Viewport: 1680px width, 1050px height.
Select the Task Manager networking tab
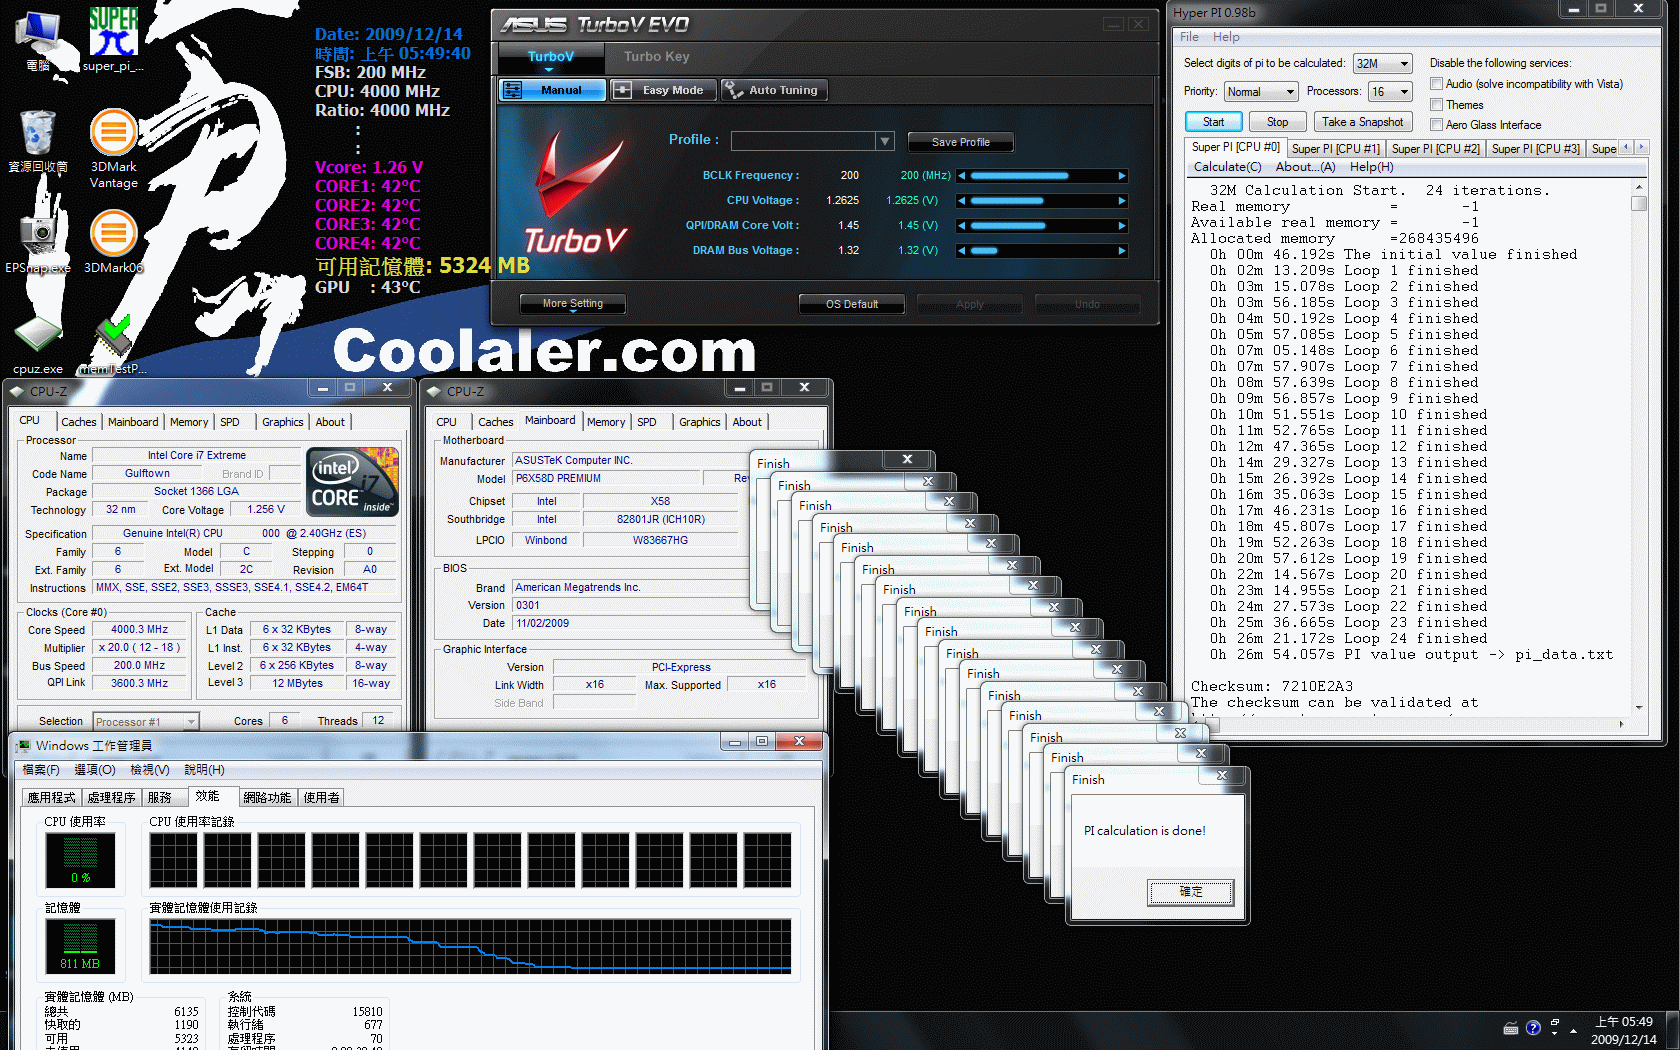(x=267, y=797)
